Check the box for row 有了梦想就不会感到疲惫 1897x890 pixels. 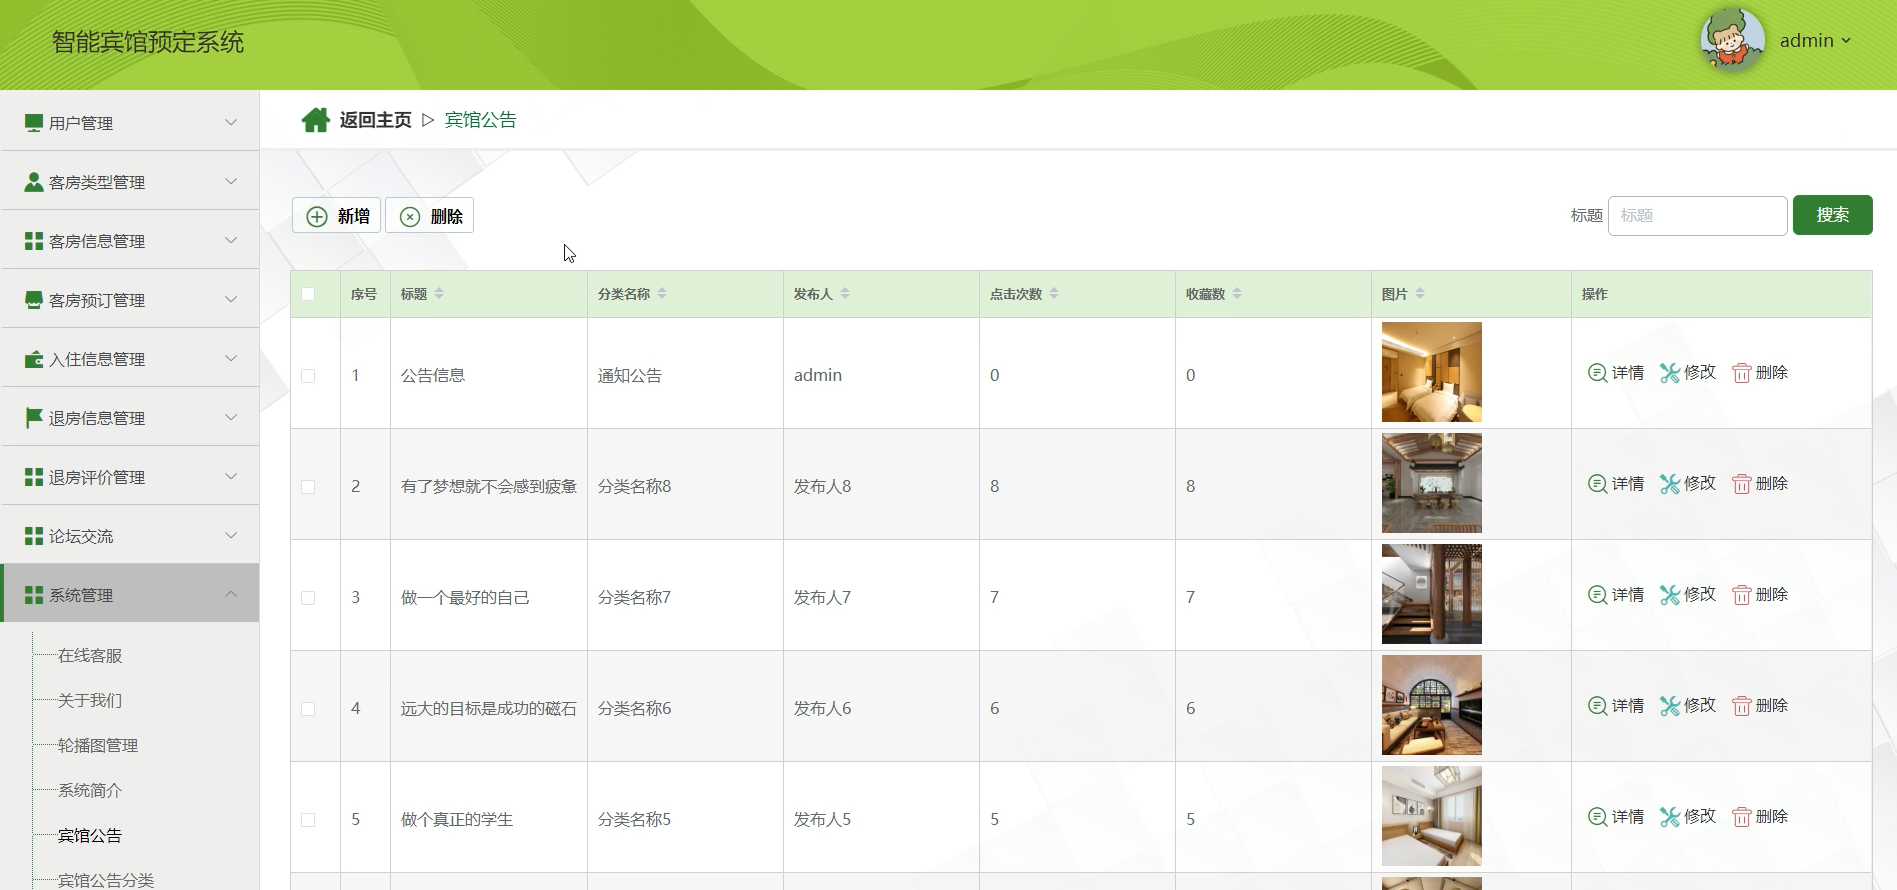click(x=308, y=487)
